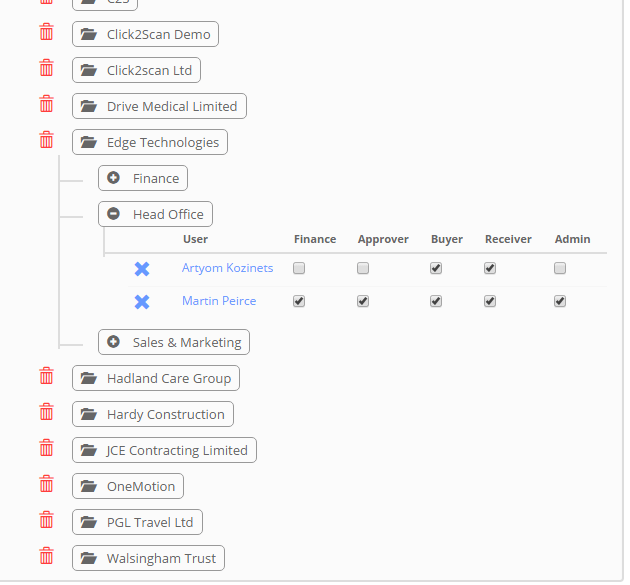Uncheck Buyer role for Martin Peirce
Screen dimensions: 630x585
[436, 301]
